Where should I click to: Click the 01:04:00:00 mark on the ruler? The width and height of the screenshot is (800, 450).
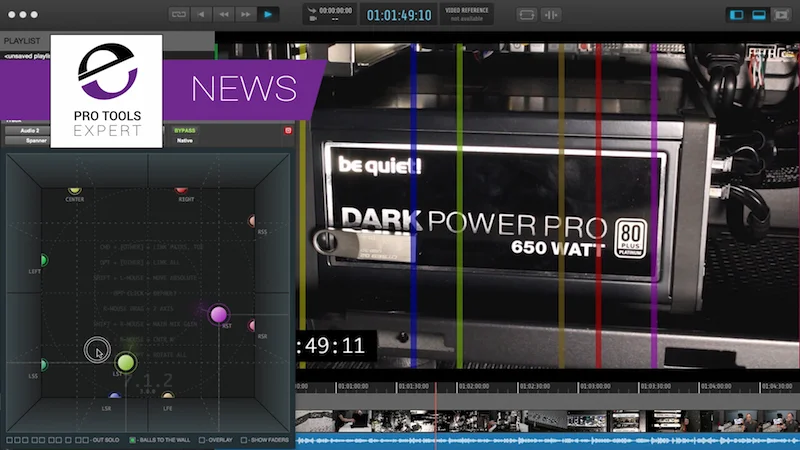[x=716, y=387]
